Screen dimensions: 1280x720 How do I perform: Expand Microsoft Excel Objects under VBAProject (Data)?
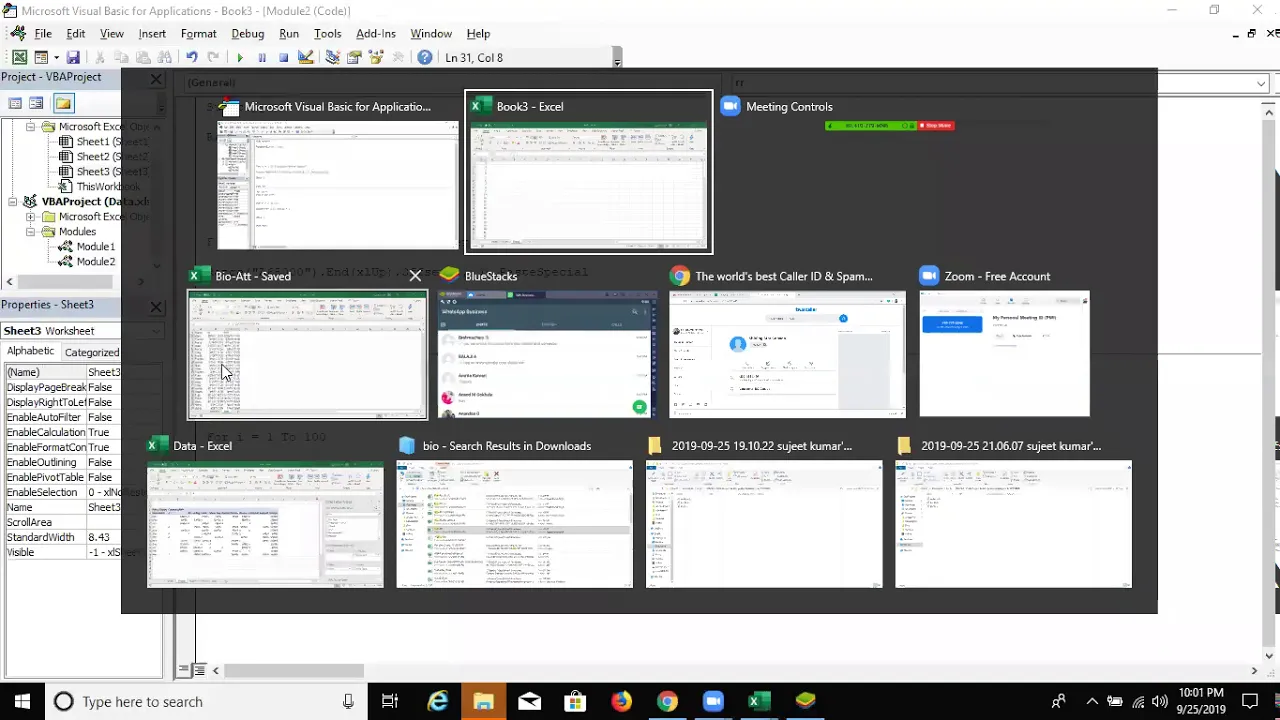coord(31,217)
